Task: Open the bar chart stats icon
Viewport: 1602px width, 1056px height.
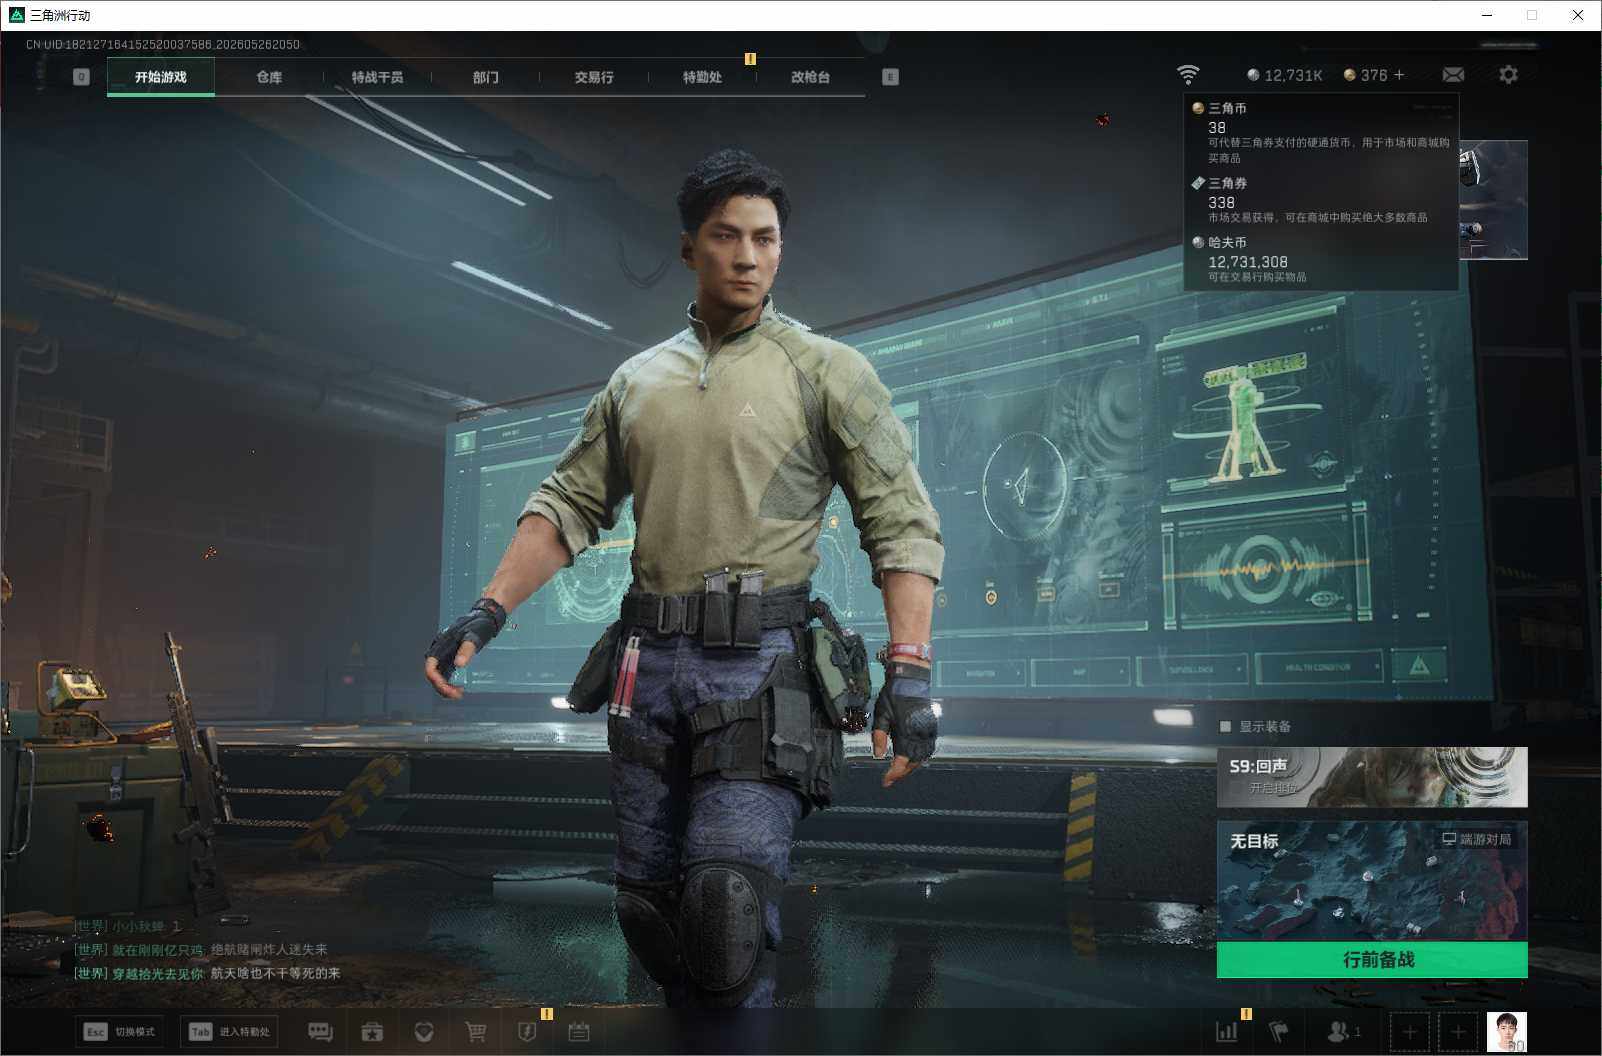Action: click(1226, 1031)
